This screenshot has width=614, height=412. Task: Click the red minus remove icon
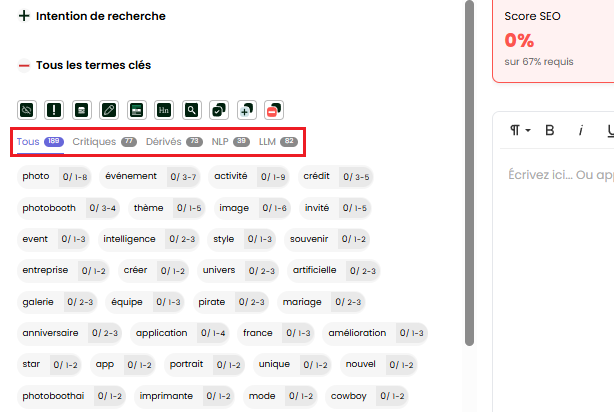click(x=273, y=109)
